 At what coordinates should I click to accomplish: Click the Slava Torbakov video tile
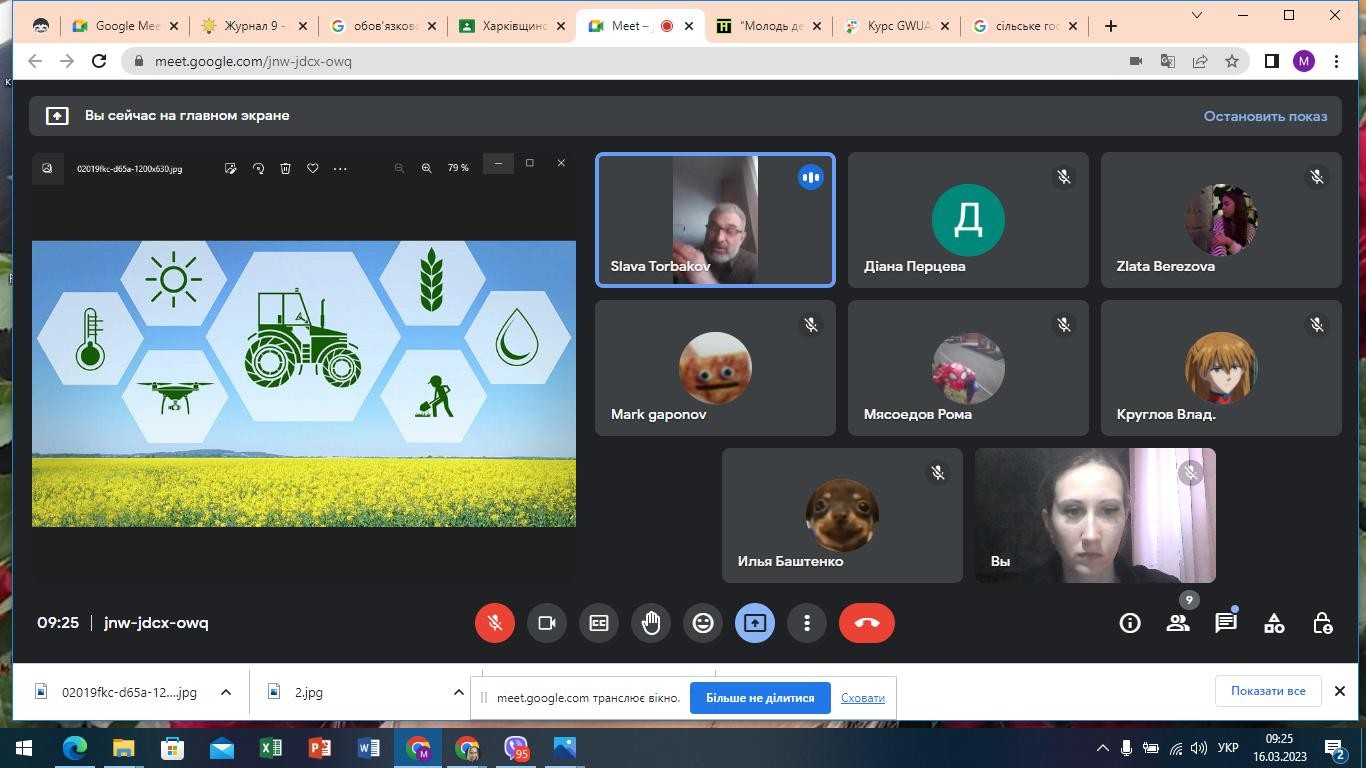[x=715, y=220]
